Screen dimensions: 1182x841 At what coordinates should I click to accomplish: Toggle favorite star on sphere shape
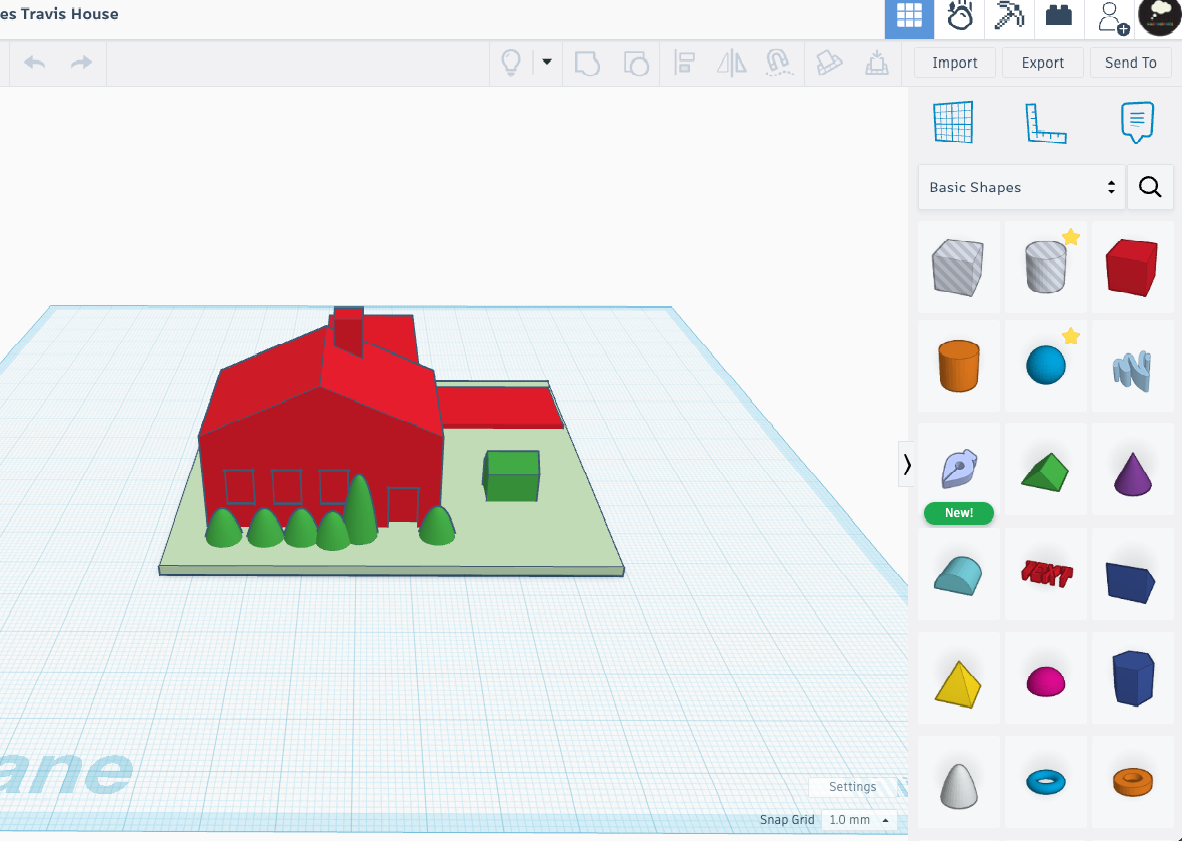click(x=1071, y=336)
